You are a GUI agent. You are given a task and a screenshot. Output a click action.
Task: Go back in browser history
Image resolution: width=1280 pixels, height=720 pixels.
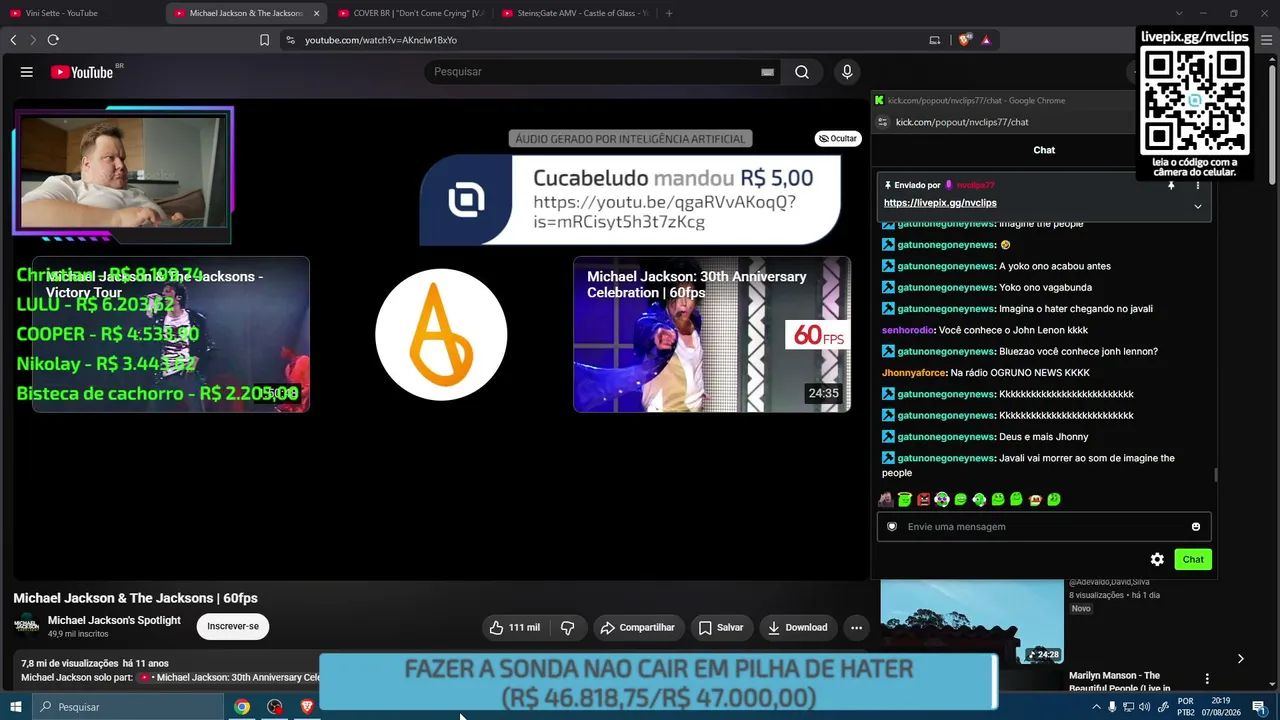[13, 40]
